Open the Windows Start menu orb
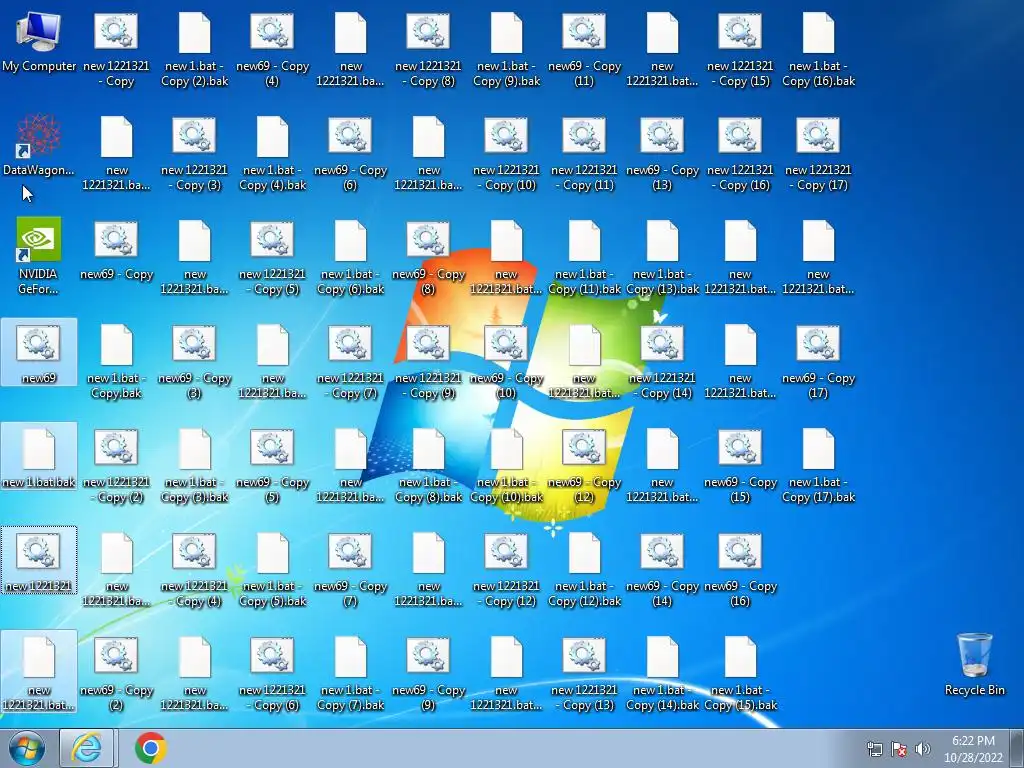This screenshot has height=768, width=1024. pos(26,748)
